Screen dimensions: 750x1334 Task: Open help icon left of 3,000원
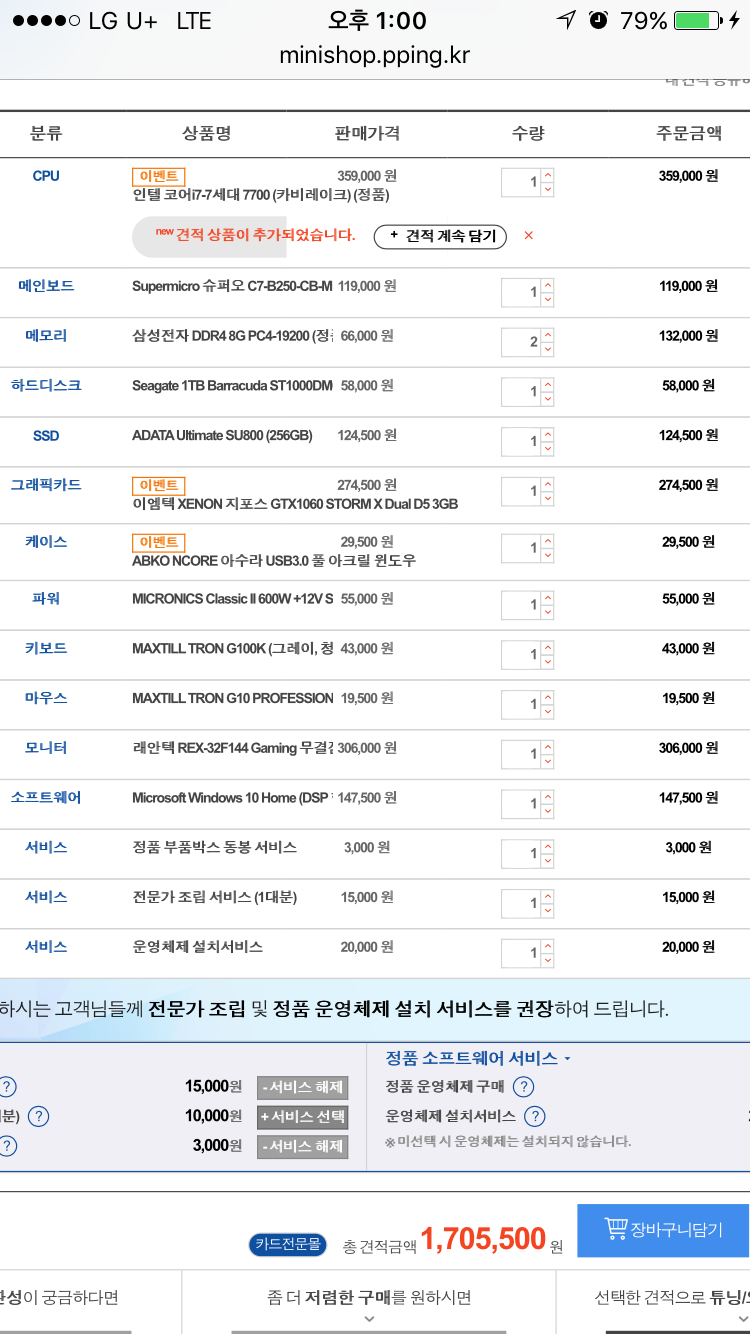click(x=7, y=1147)
